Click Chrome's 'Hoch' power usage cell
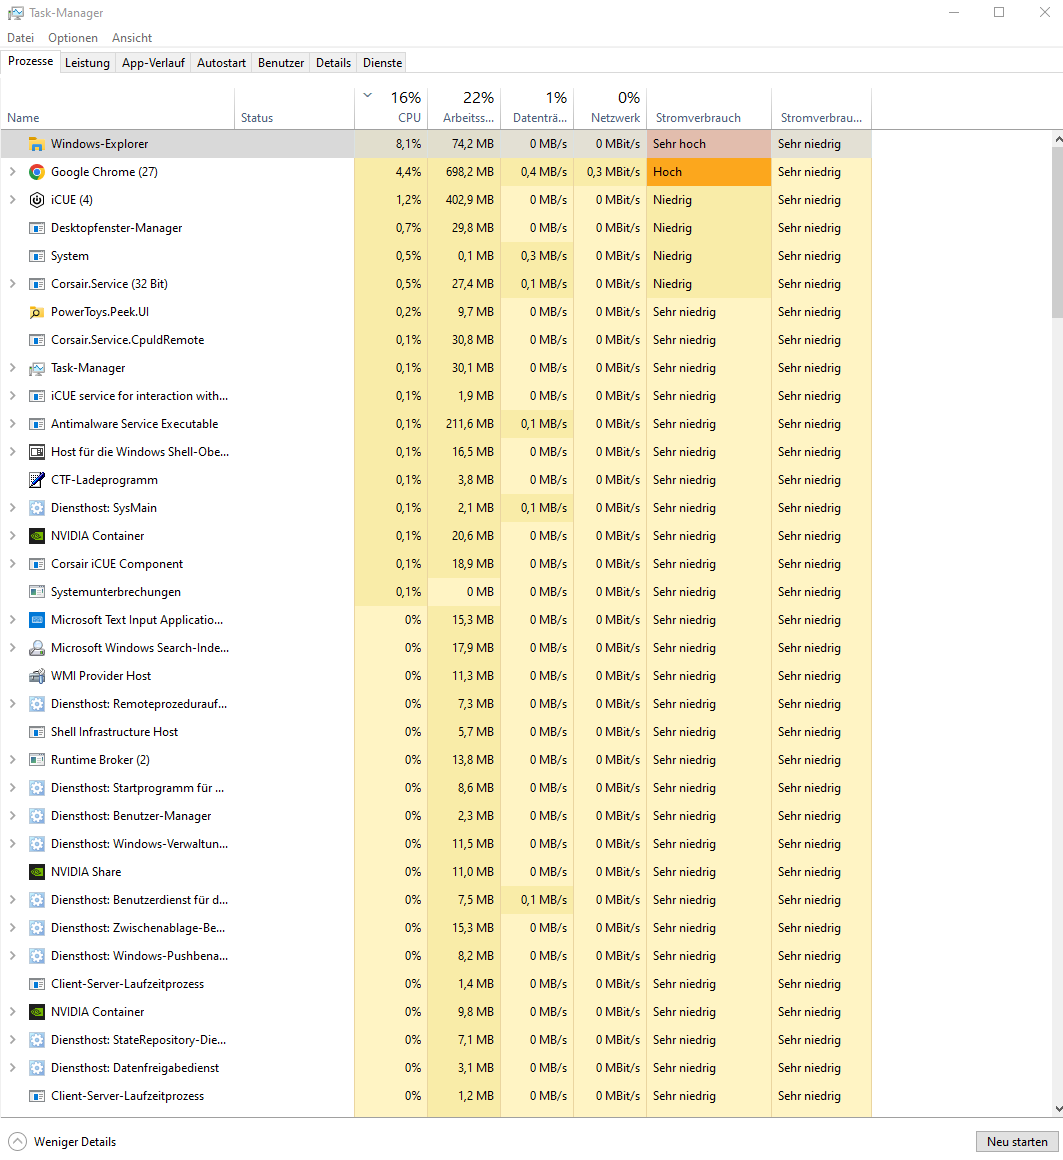Image resolution: width=1063 pixels, height=1160 pixels. 709,172
